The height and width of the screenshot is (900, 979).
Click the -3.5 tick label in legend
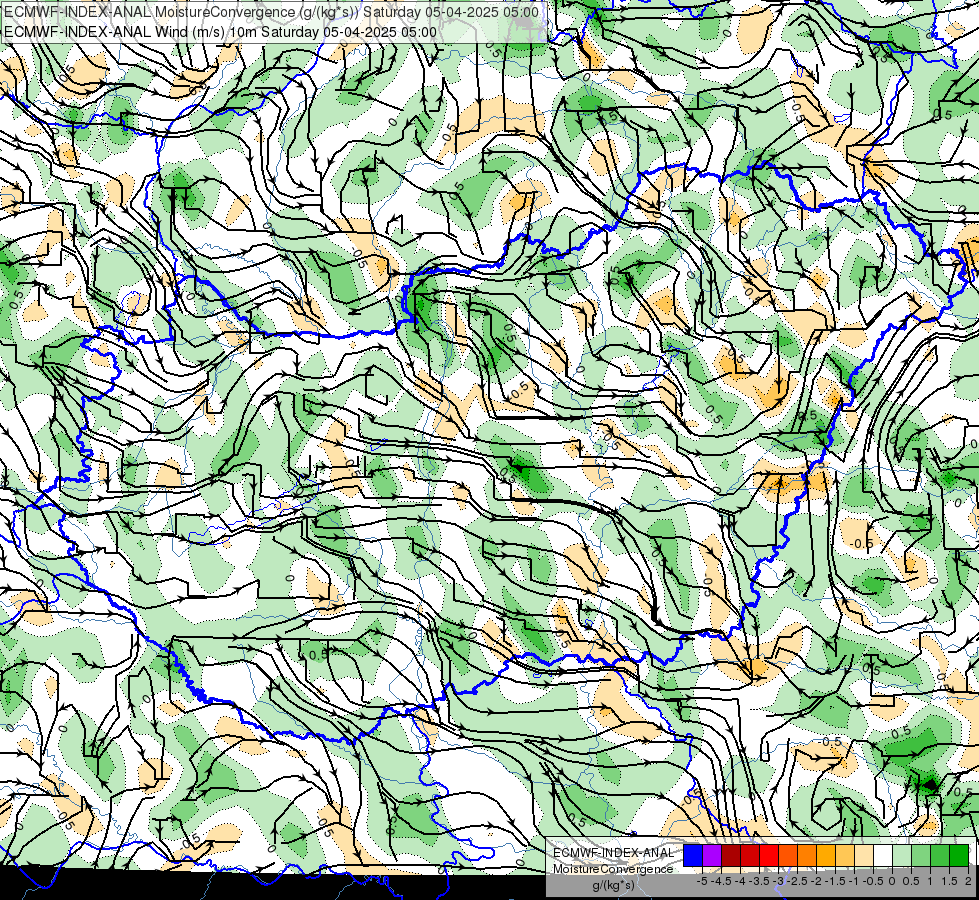point(759,881)
